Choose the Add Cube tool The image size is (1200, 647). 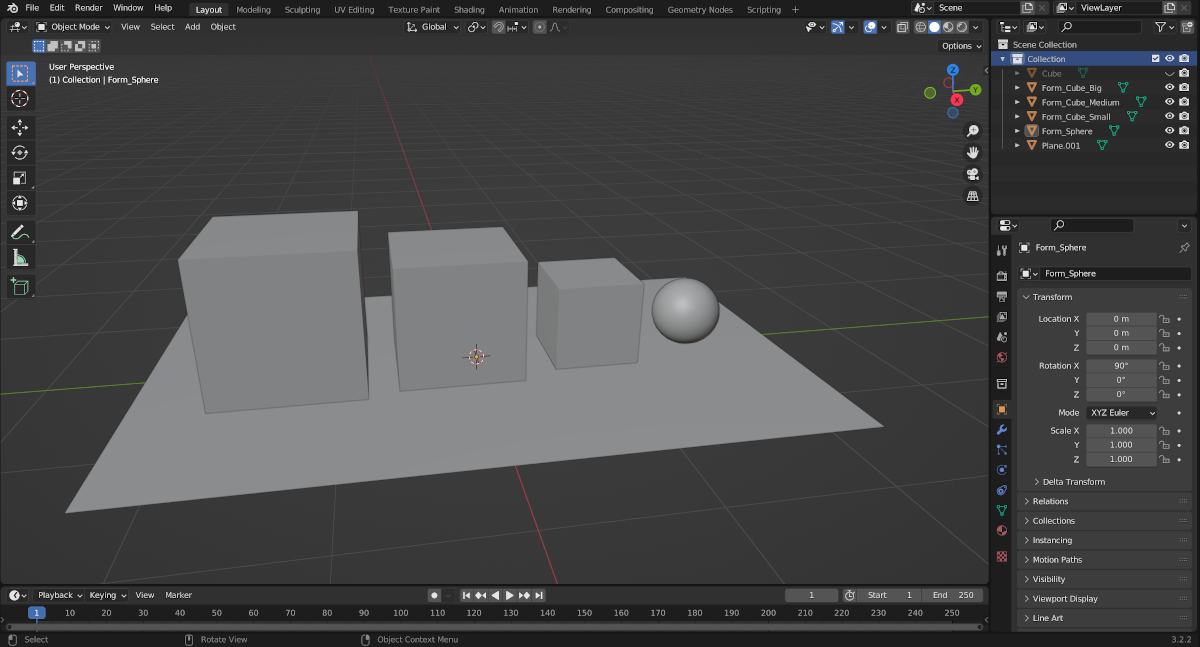20,287
